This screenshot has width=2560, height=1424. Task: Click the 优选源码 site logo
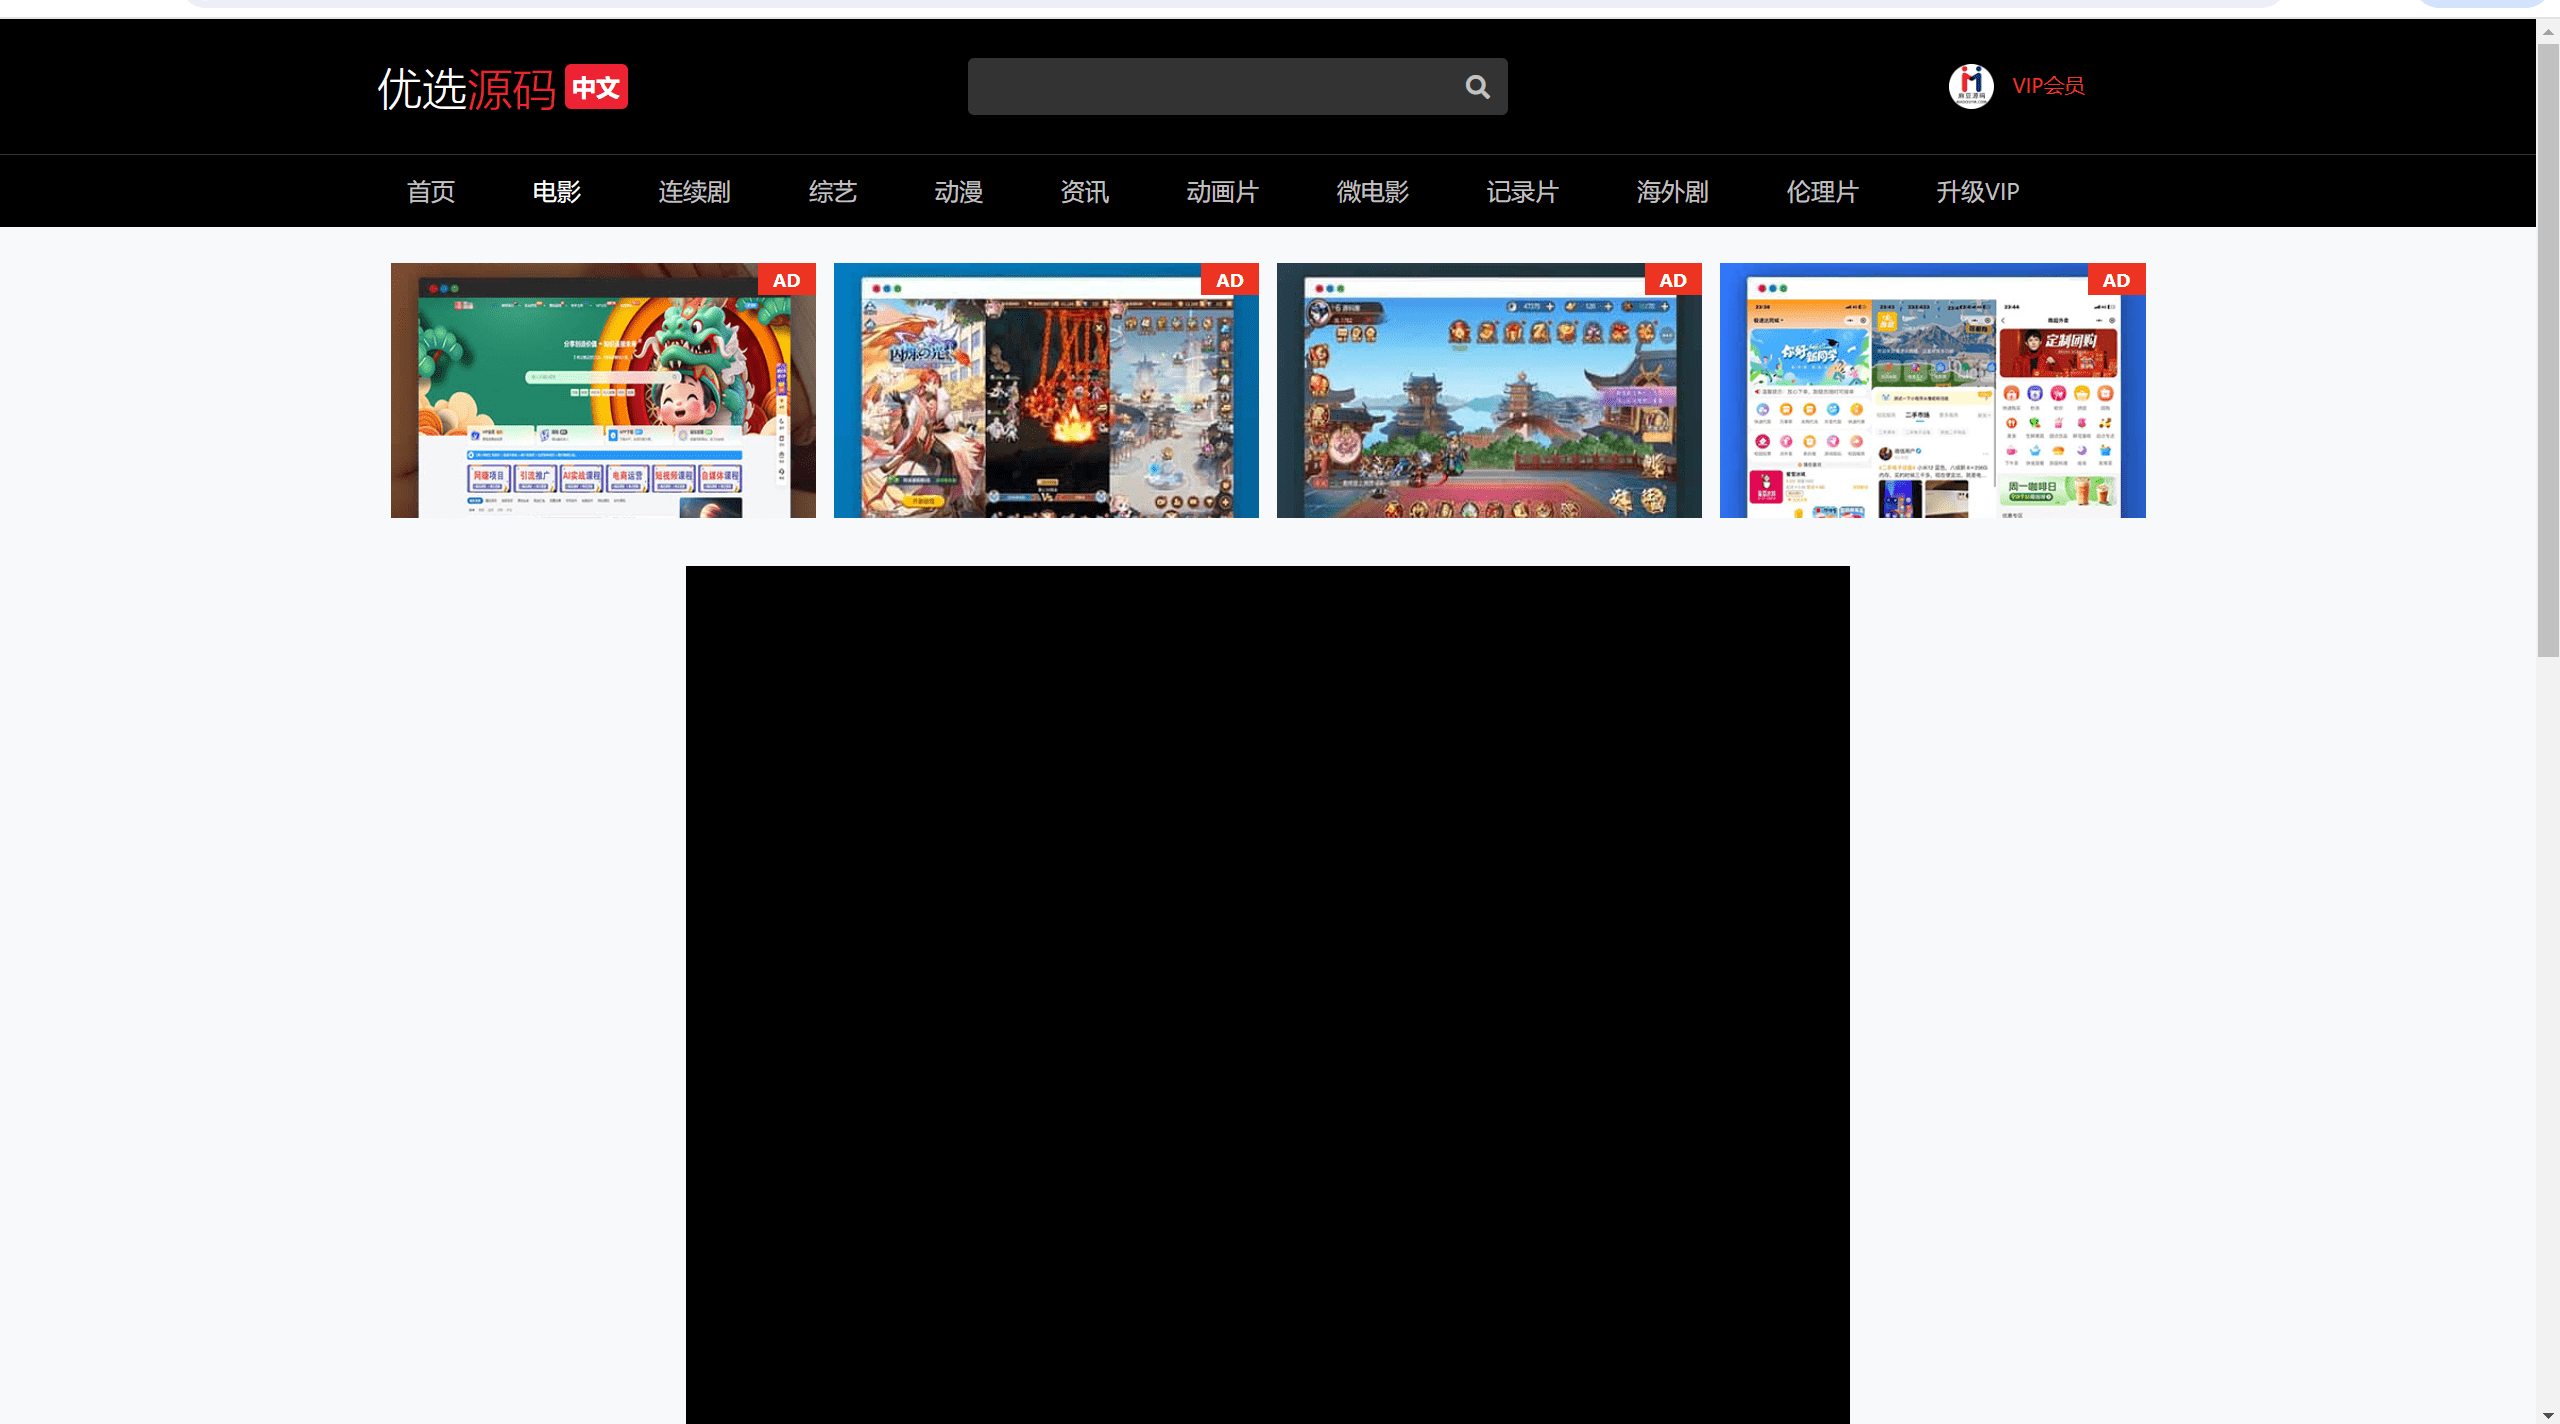pos(466,88)
